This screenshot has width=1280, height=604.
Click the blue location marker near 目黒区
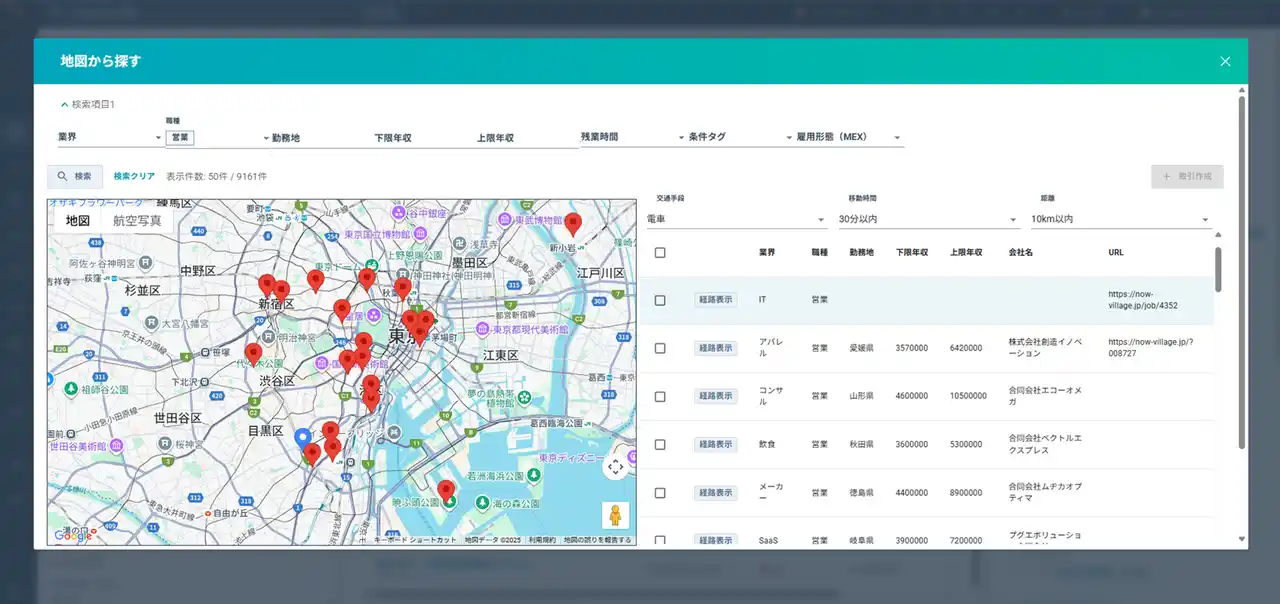tap(302, 438)
